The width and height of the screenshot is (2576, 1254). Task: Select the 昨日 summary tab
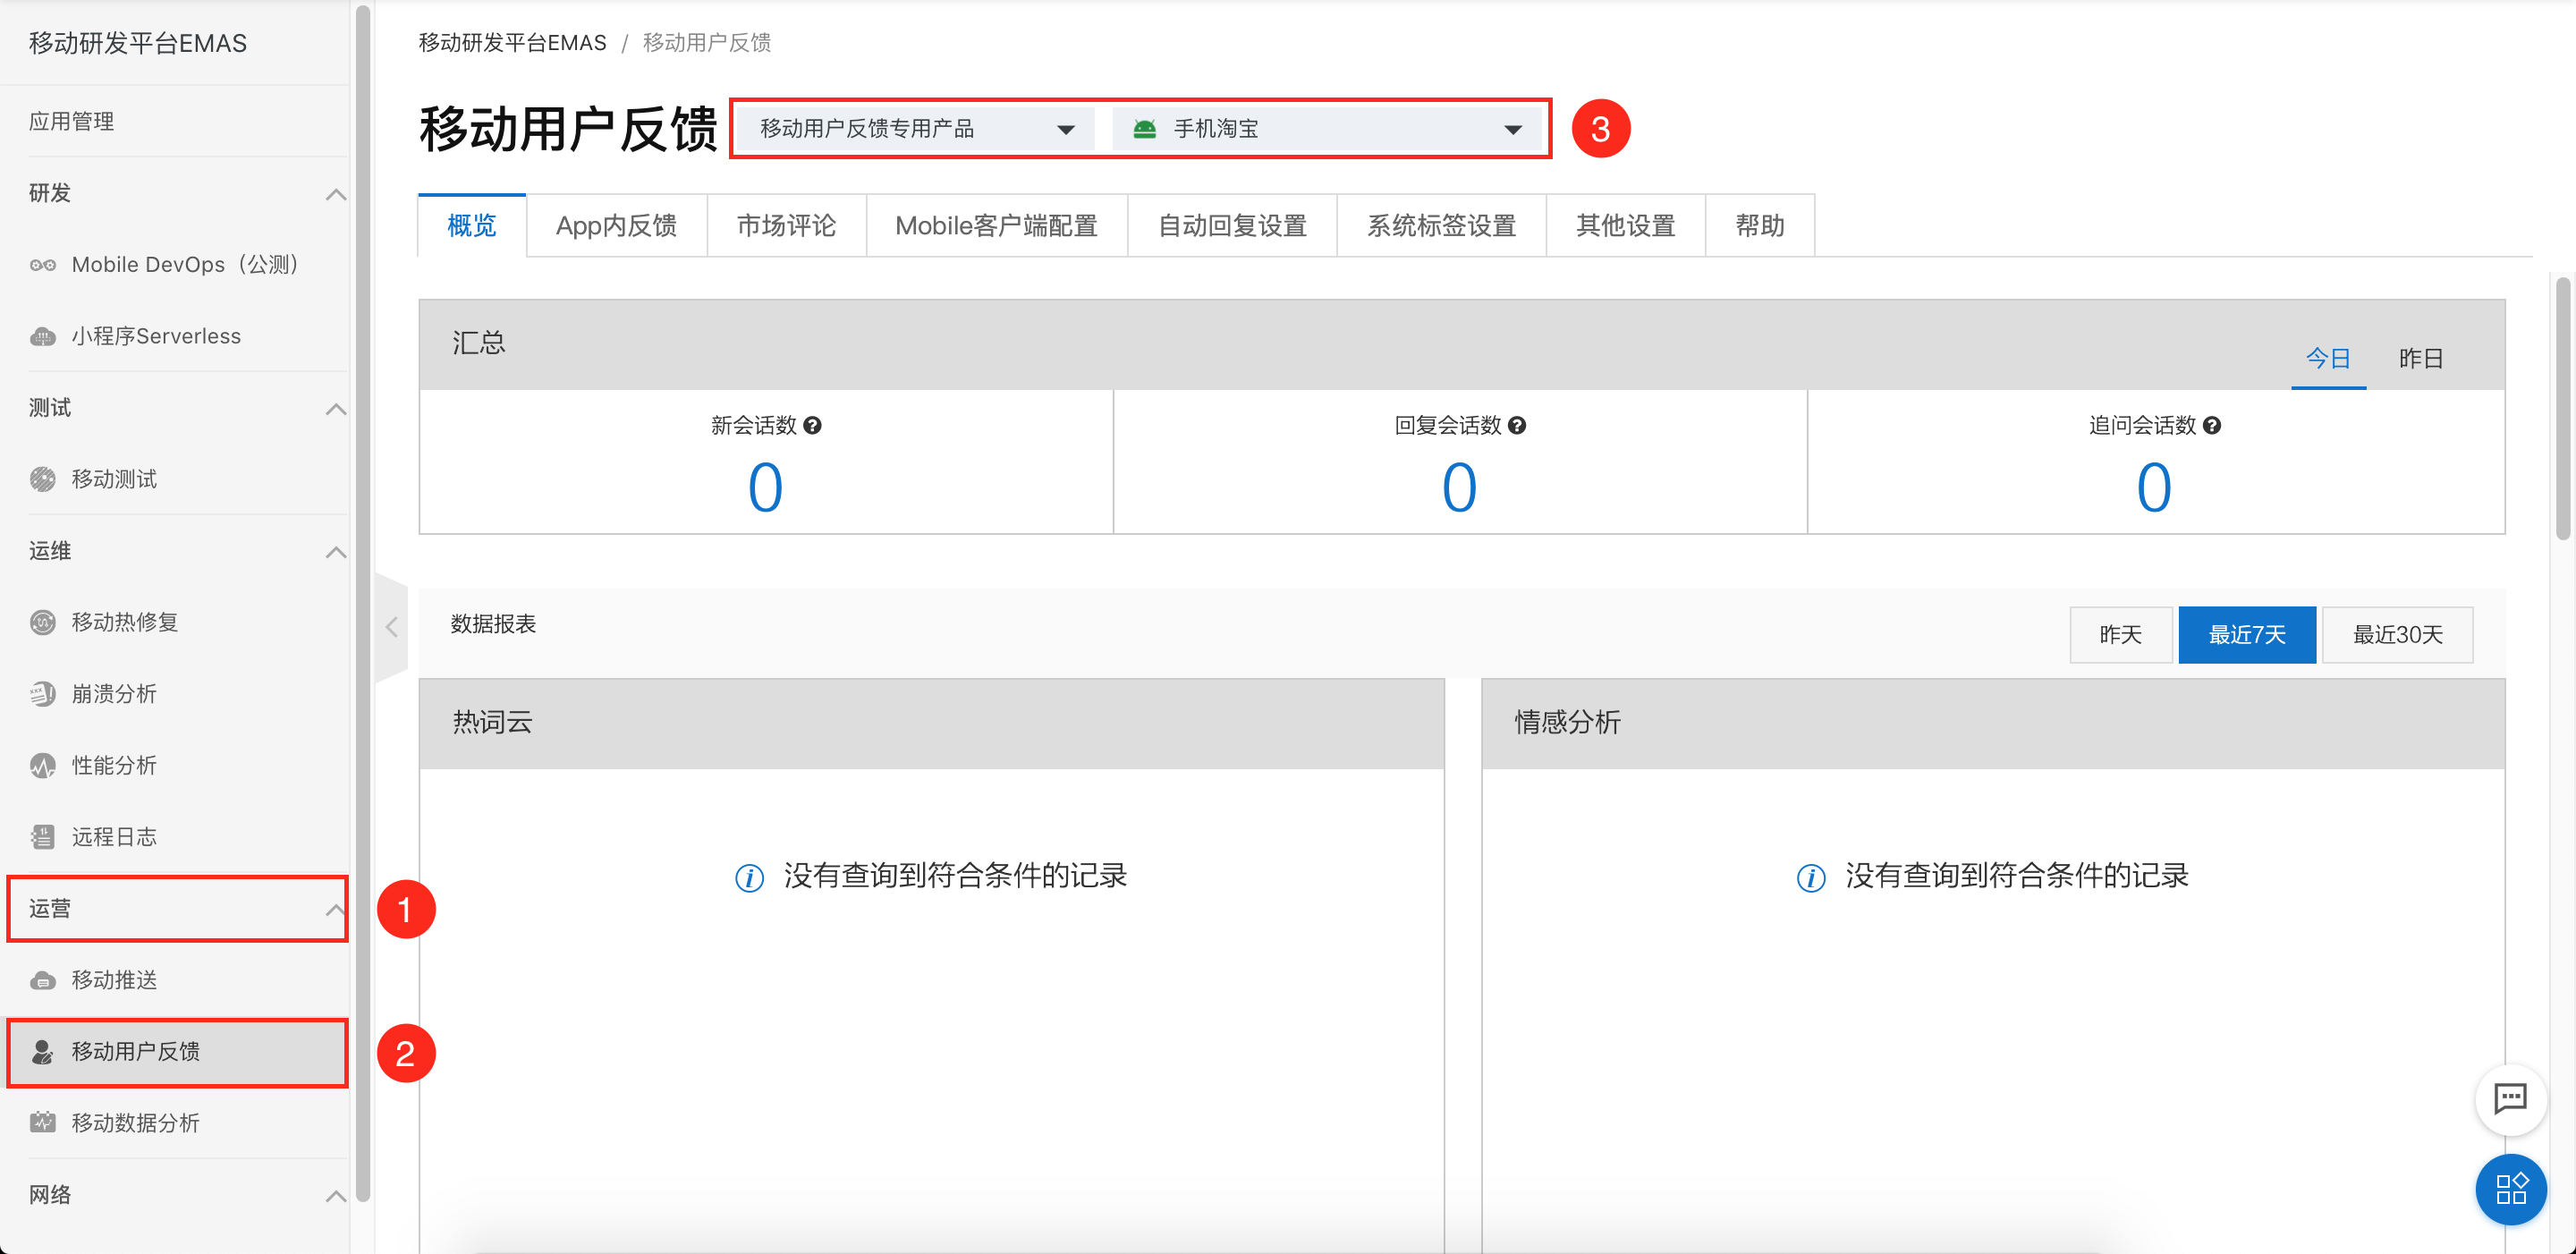click(2421, 359)
